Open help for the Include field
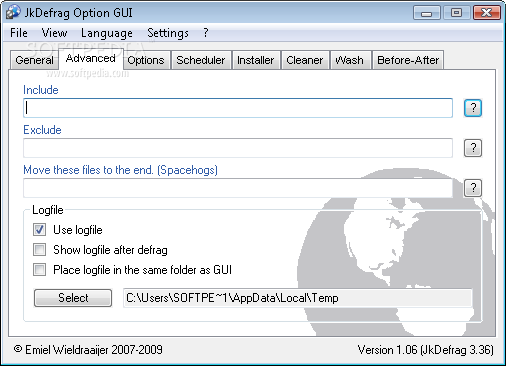This screenshot has width=506, height=366. tap(473, 108)
